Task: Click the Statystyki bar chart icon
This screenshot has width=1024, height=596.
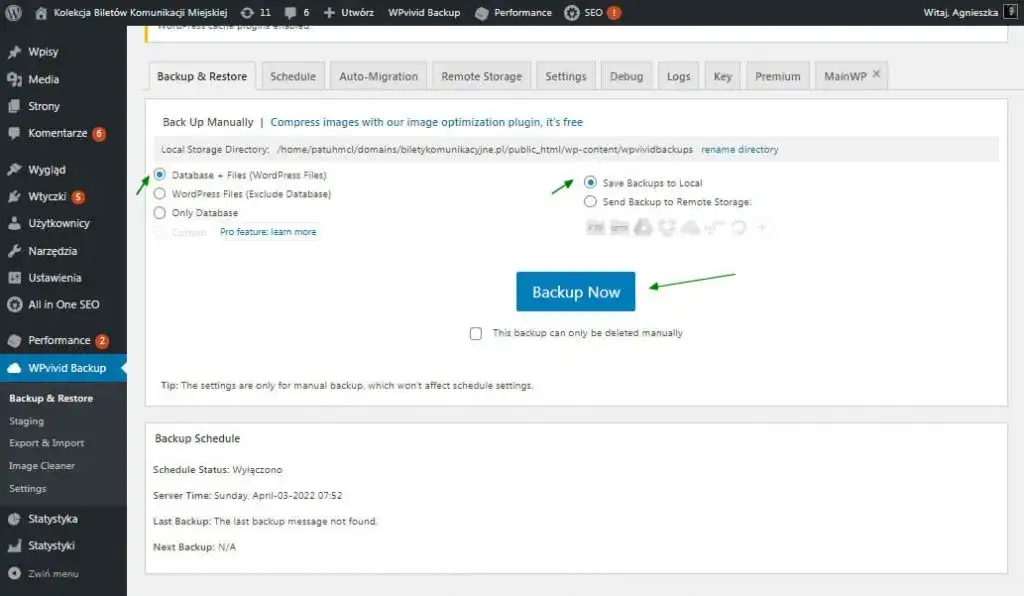Action: coord(14,546)
